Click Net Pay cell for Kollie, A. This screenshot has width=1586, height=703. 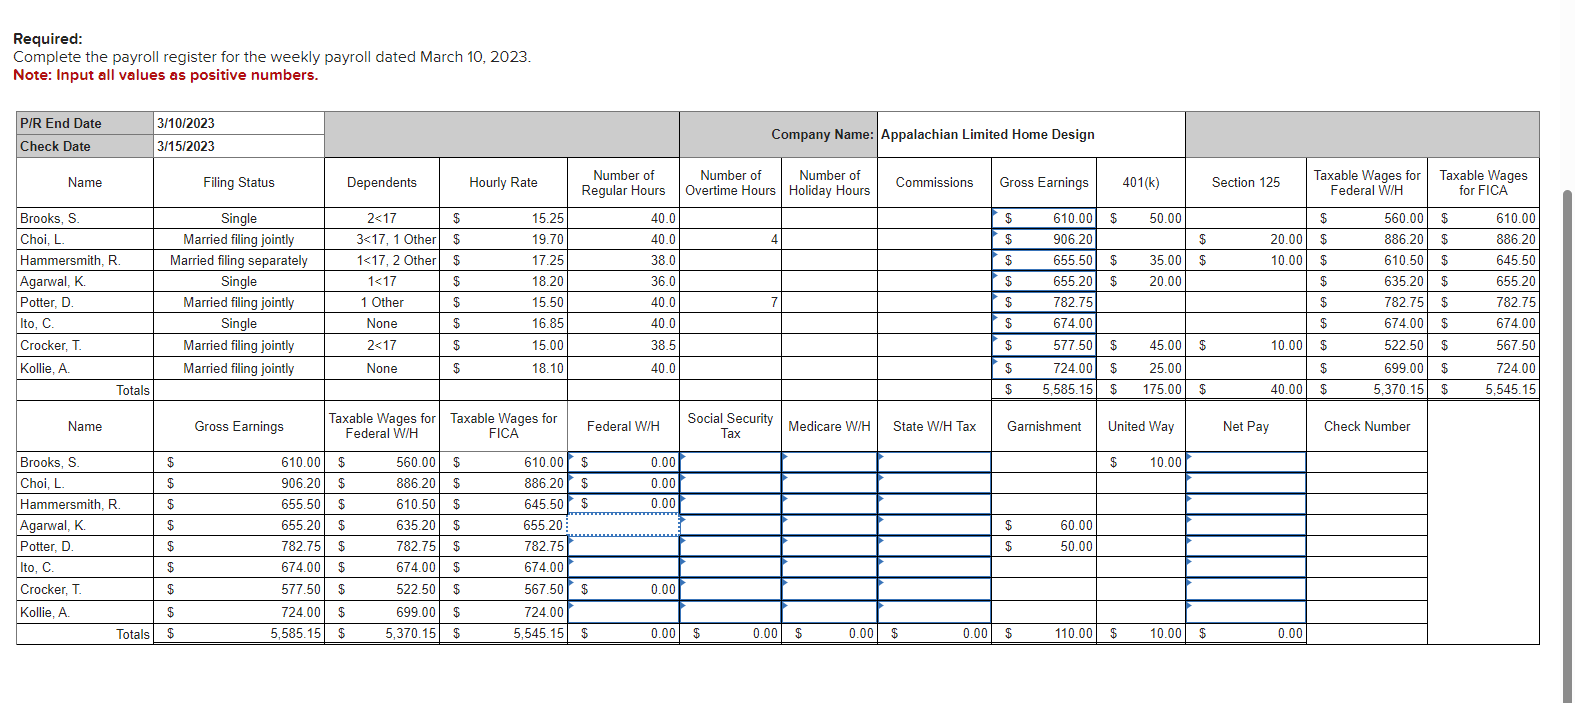point(1245,612)
